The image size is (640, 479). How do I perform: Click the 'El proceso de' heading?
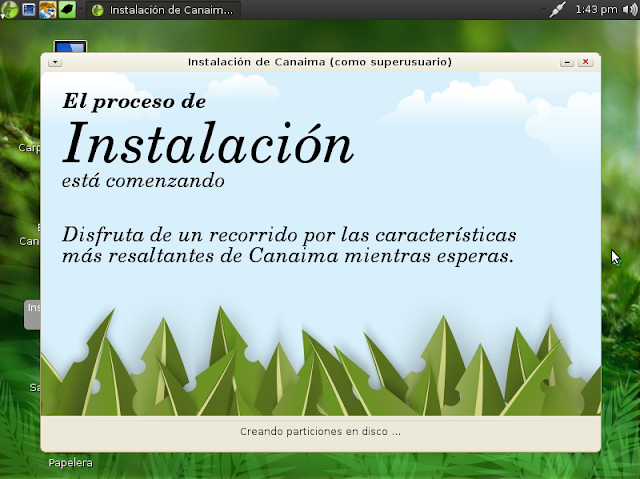[134, 101]
